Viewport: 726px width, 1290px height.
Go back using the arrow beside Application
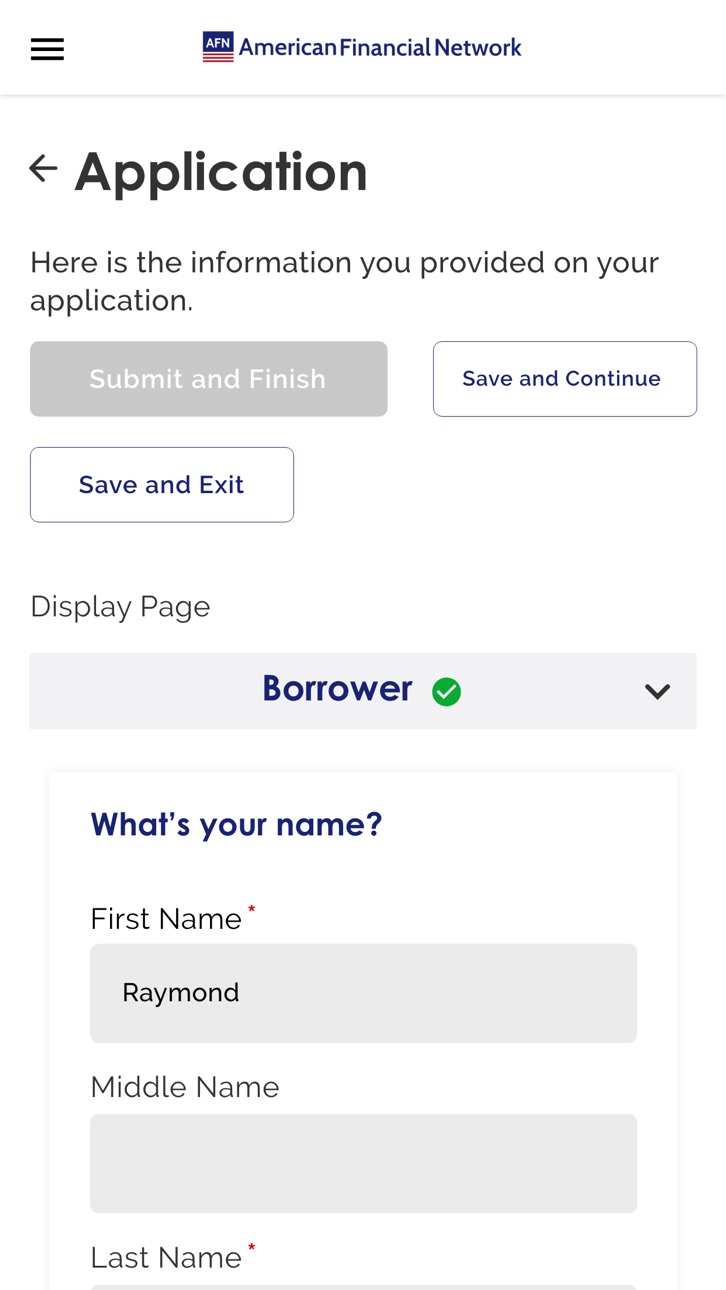click(43, 168)
